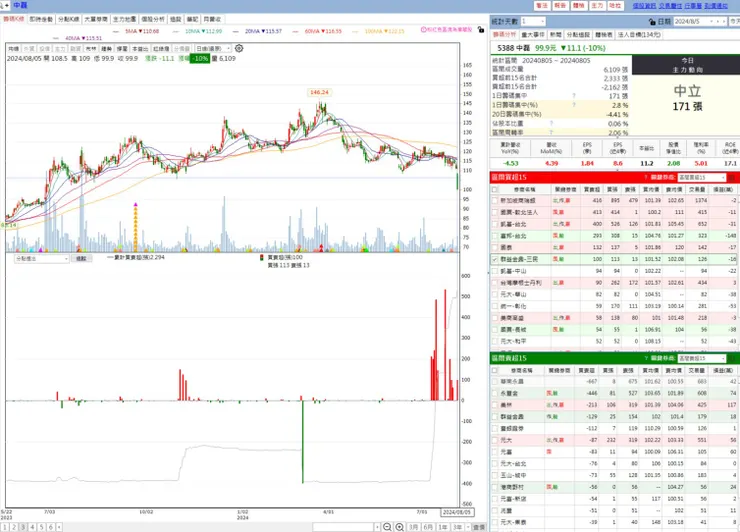Click 繪製 button beside 分點進出 dropdown

click(x=81, y=259)
